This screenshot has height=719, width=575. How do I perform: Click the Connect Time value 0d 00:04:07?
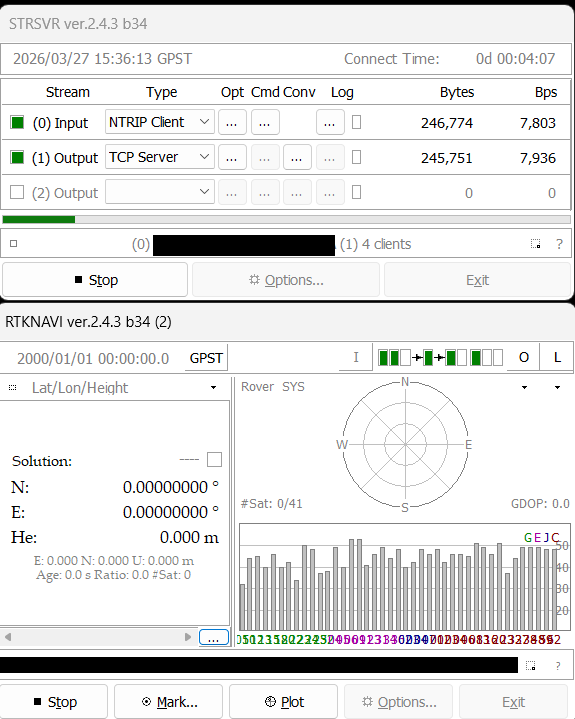515,59
